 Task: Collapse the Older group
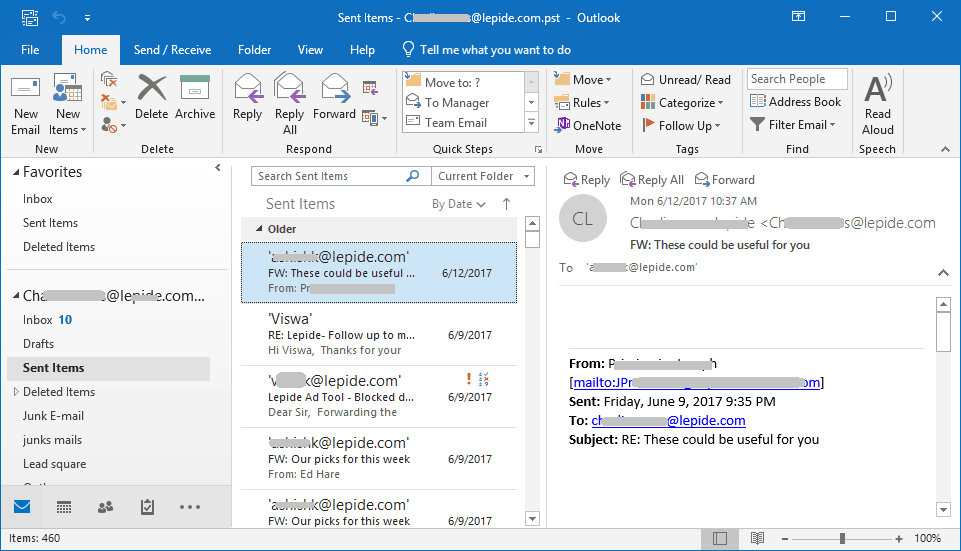point(259,229)
